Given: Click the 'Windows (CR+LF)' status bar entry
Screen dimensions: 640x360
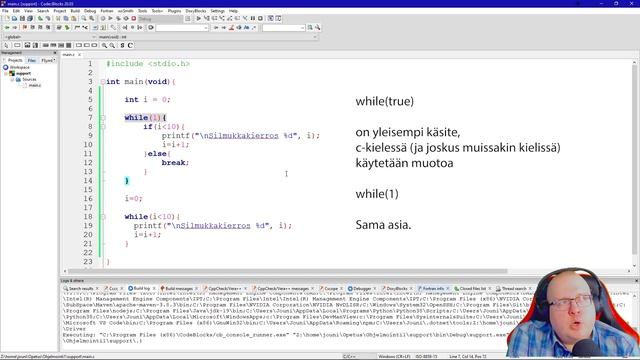Looking at the screenshot, I should tap(394, 356).
